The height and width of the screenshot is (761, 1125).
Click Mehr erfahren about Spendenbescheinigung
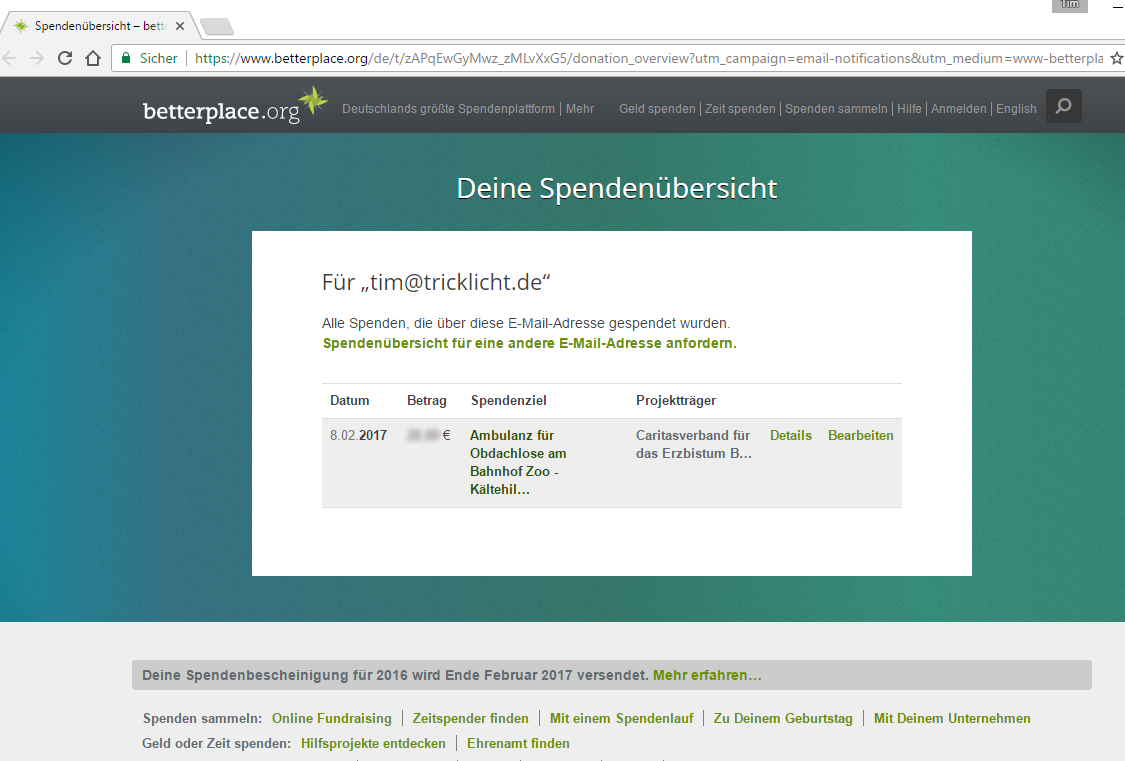click(707, 676)
